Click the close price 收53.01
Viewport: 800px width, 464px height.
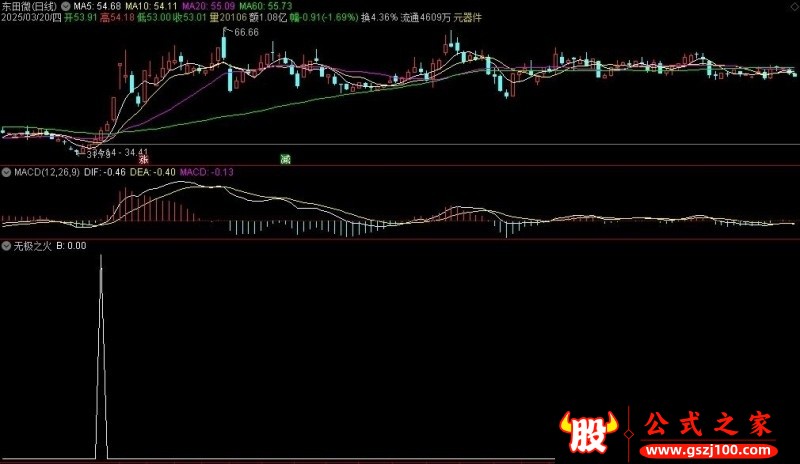pyautogui.click(x=189, y=18)
